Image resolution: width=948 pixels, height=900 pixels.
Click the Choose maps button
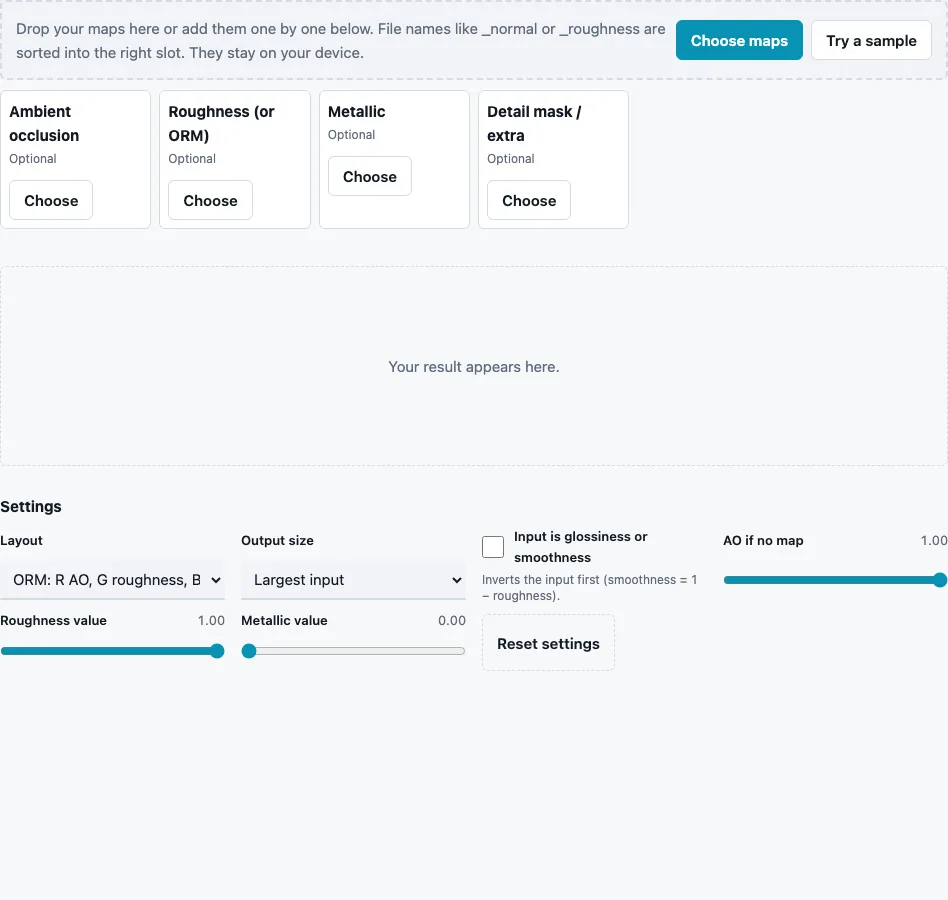[x=739, y=40]
